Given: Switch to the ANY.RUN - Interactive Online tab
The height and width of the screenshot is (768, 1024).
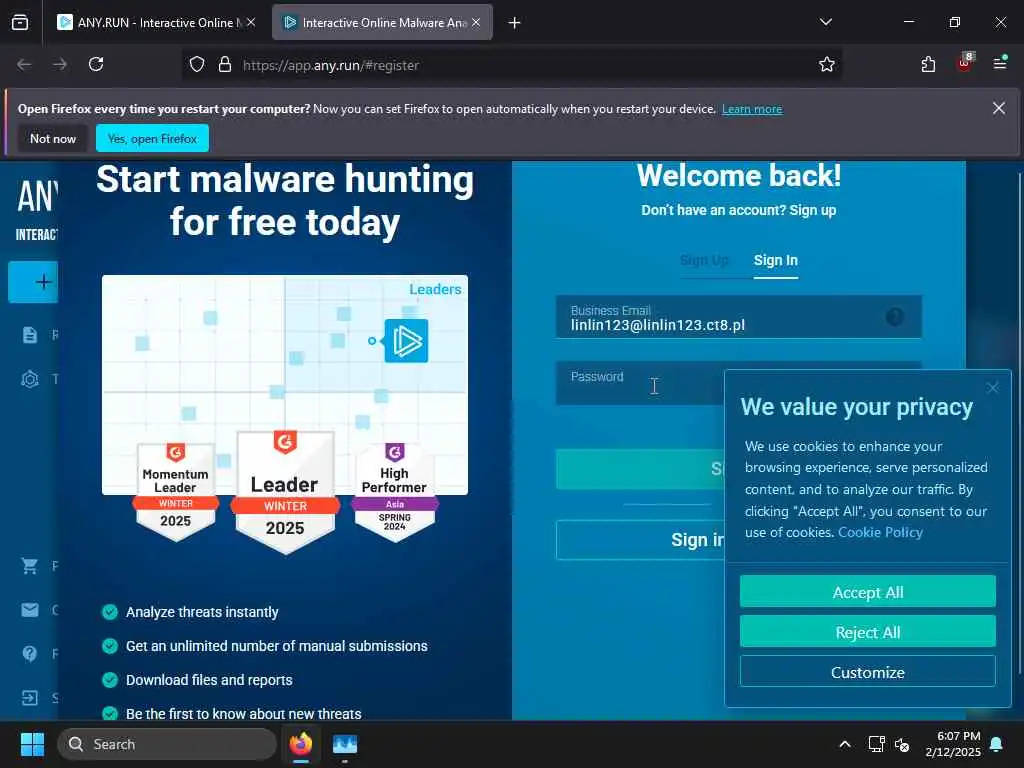Looking at the screenshot, I should (x=157, y=22).
